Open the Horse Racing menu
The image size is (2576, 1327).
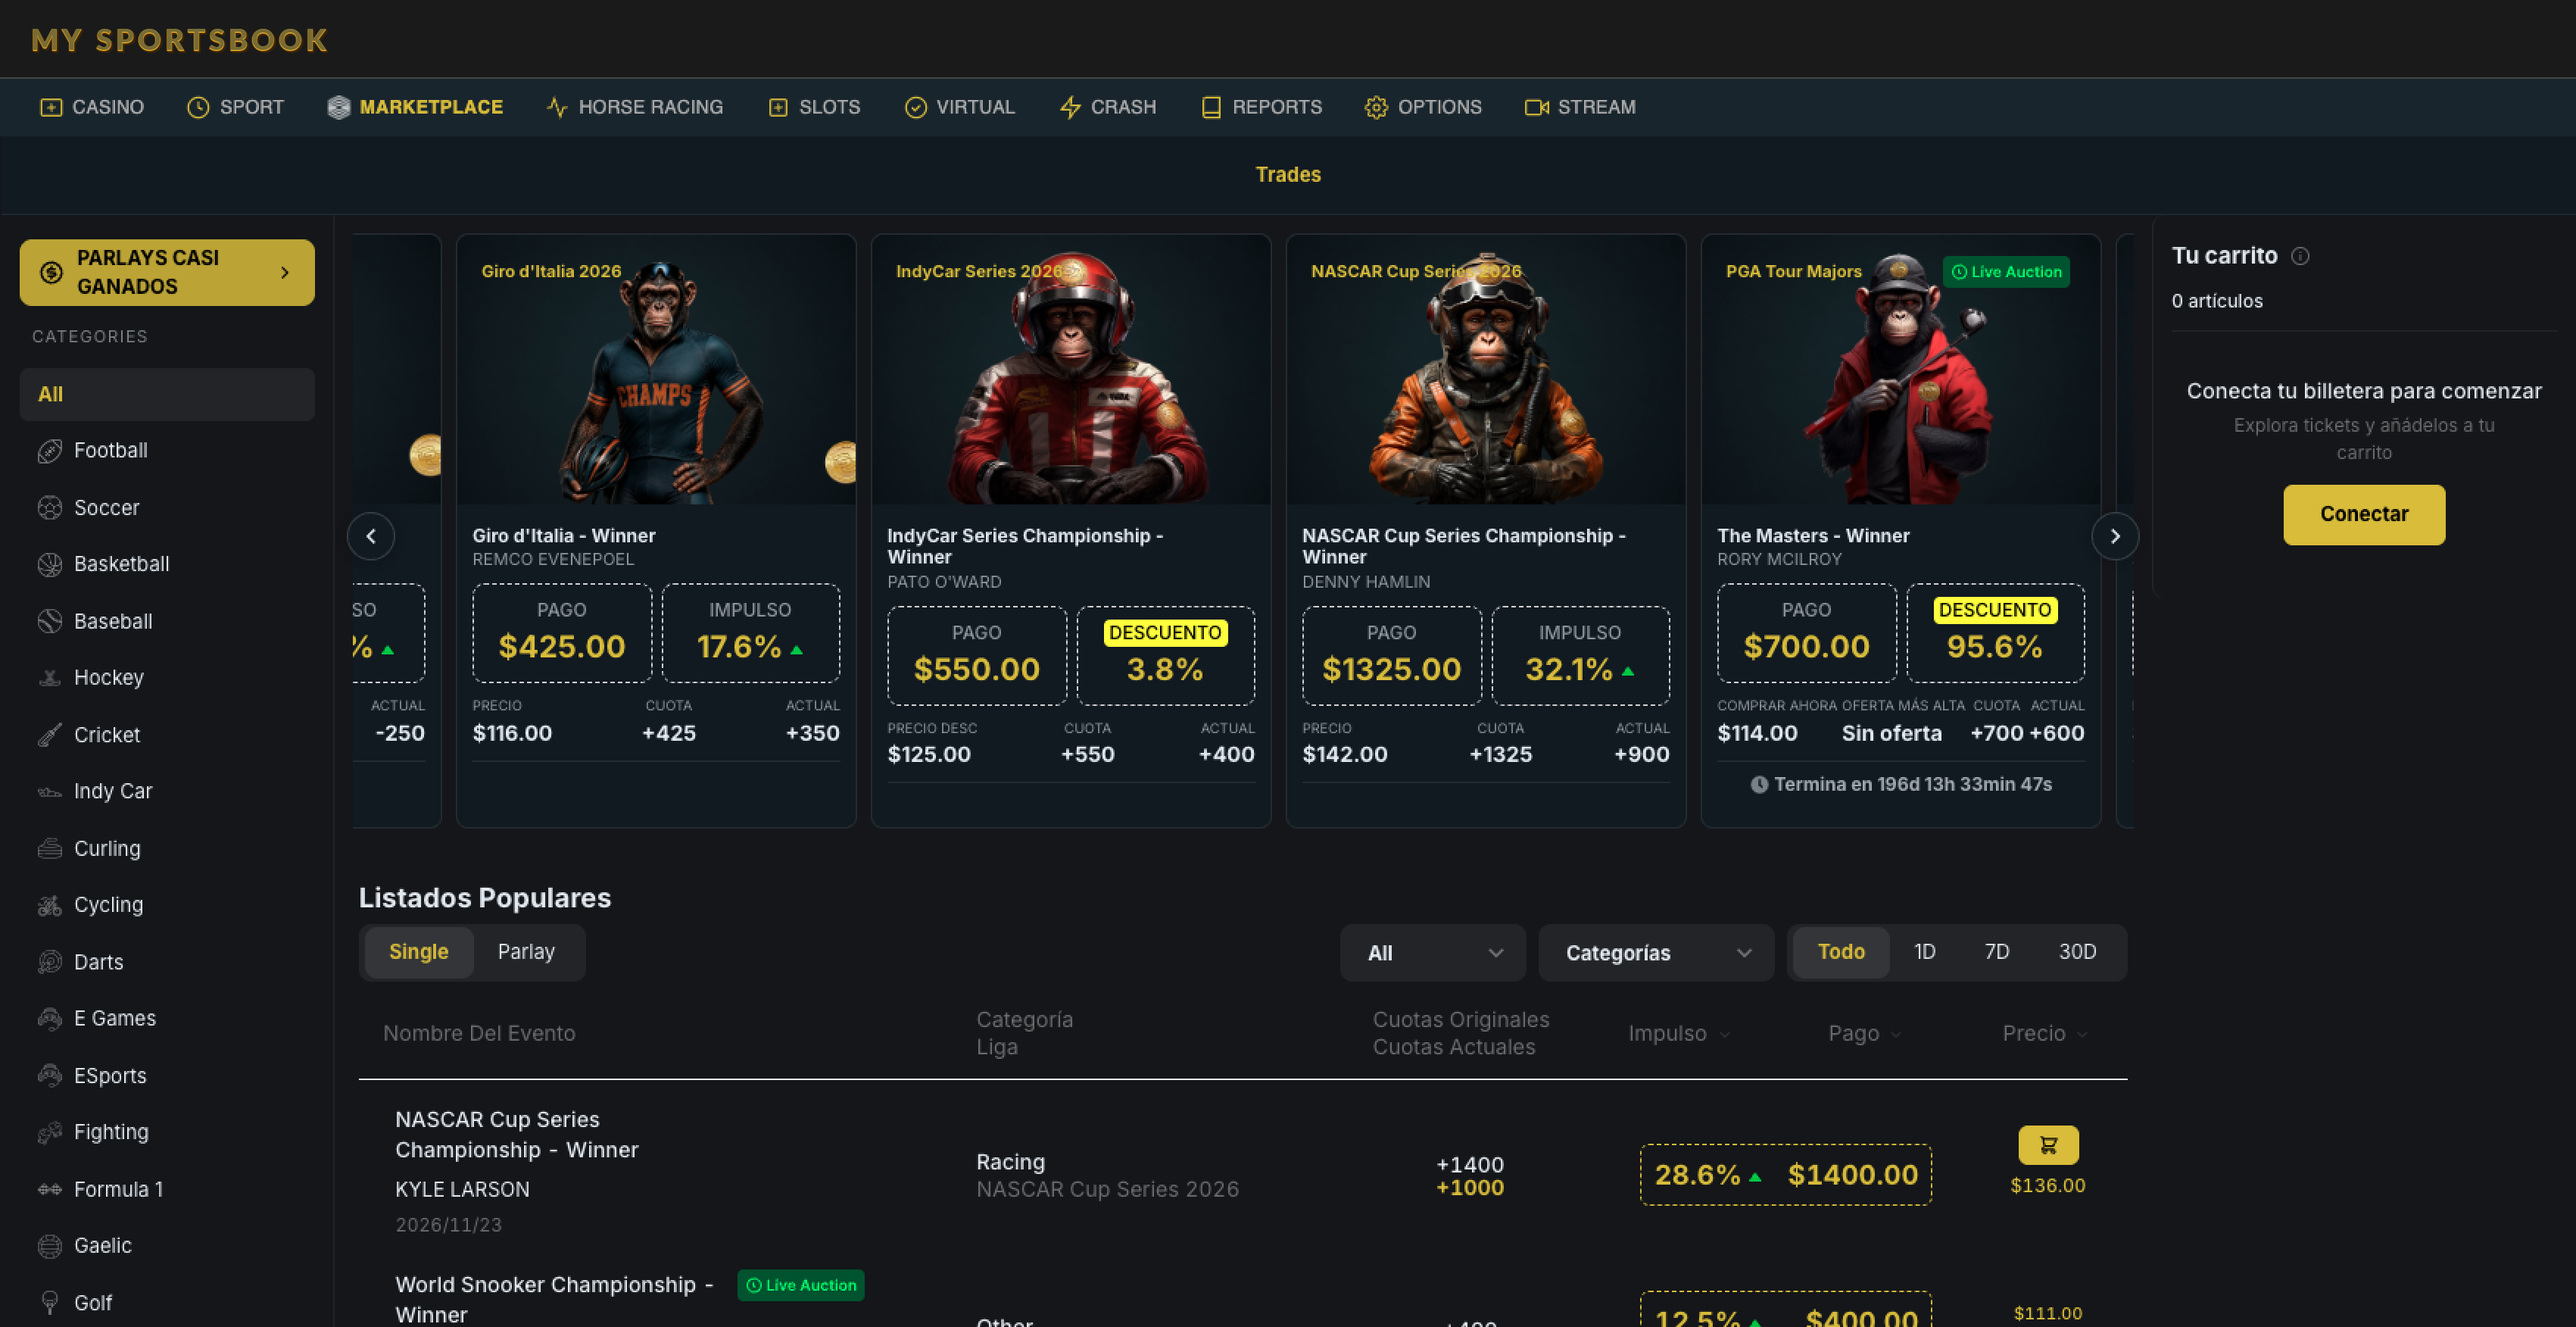[x=635, y=107]
